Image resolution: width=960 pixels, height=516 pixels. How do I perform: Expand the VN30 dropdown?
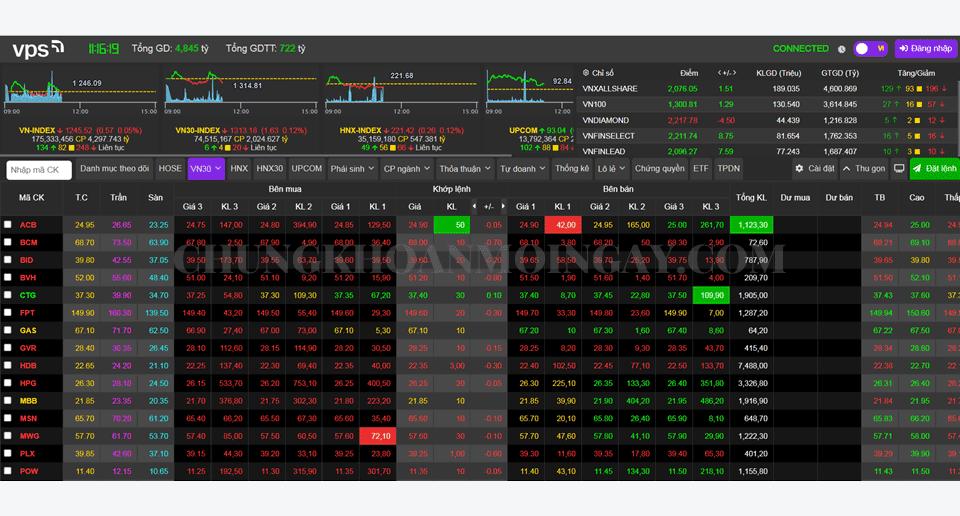click(x=206, y=169)
